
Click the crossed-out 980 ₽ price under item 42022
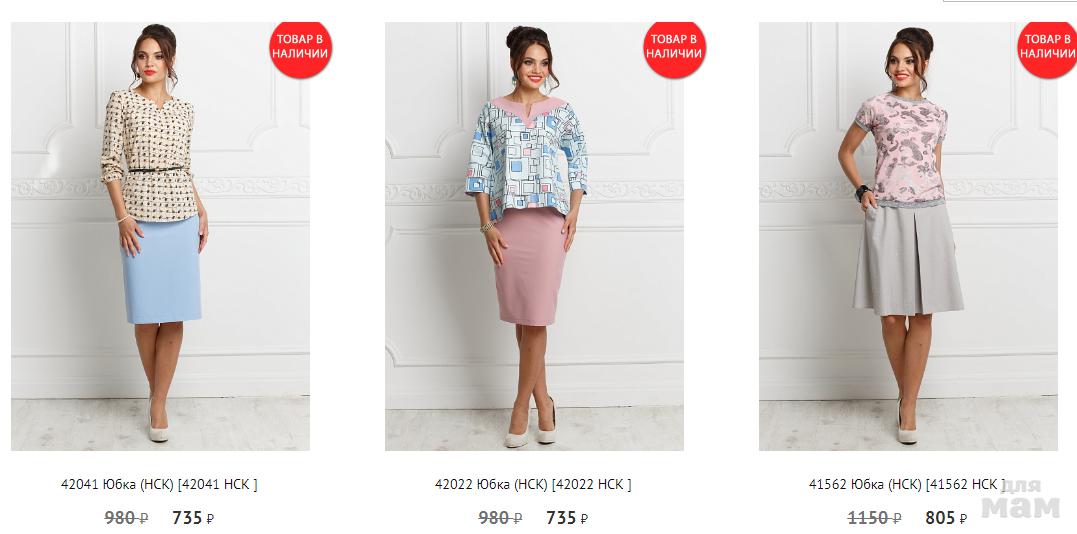[500, 518]
